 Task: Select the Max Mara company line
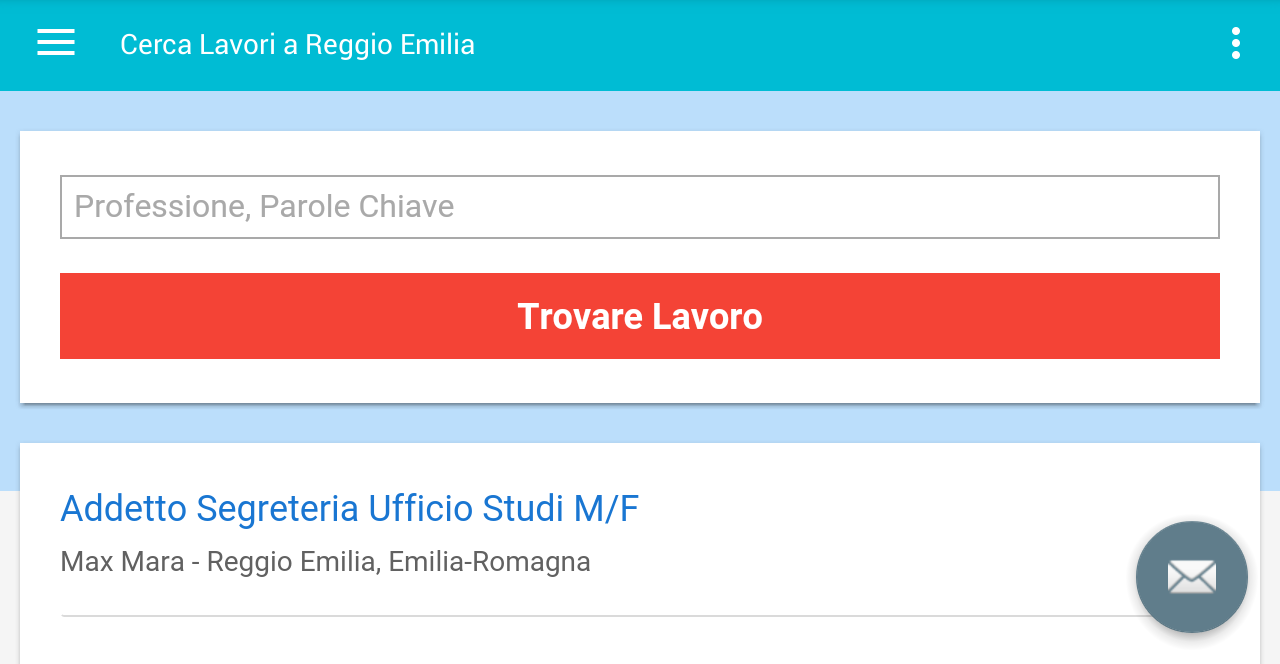[x=325, y=562]
